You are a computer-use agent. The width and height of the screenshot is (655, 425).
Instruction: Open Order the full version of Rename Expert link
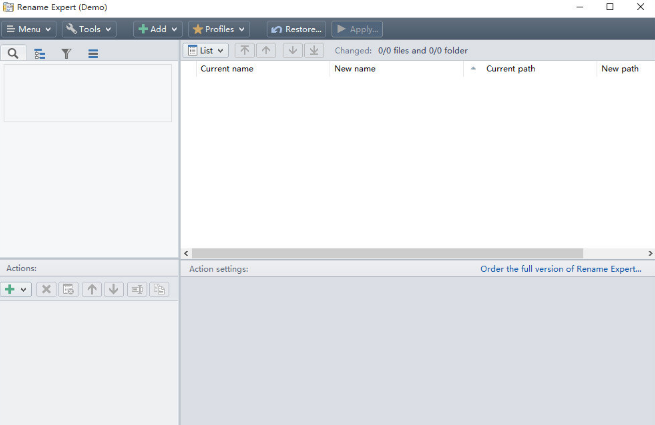pyautogui.click(x=561, y=269)
